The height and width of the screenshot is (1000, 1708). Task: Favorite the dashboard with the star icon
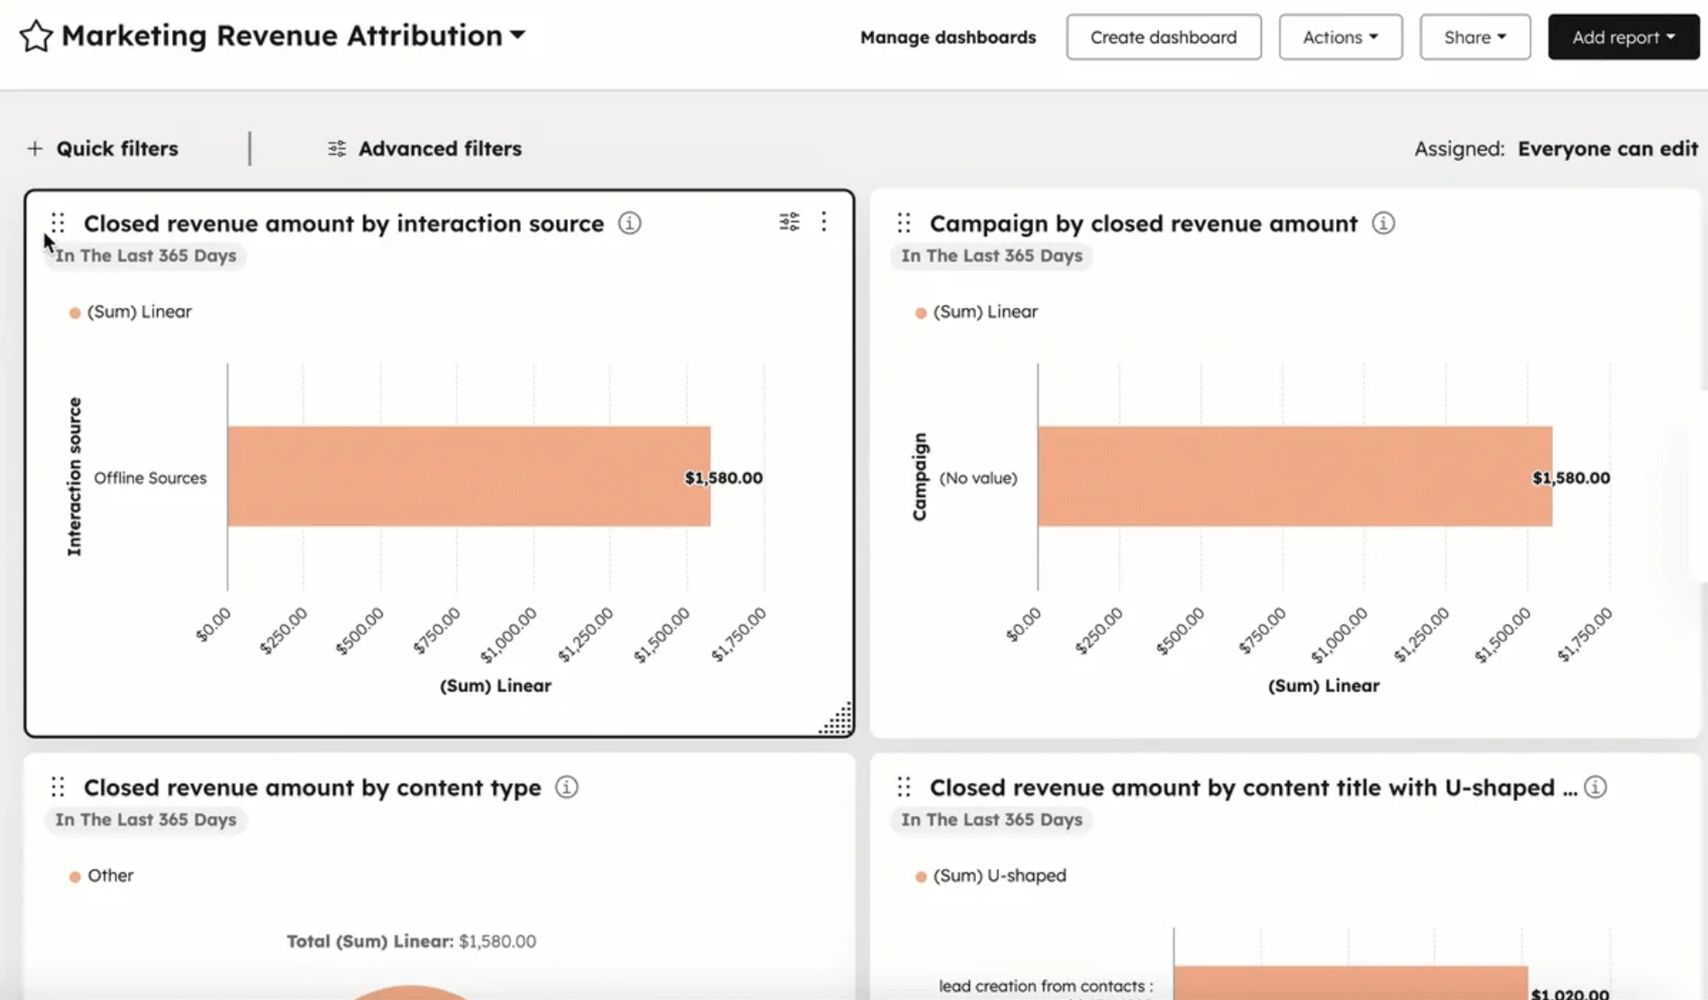tap(36, 36)
